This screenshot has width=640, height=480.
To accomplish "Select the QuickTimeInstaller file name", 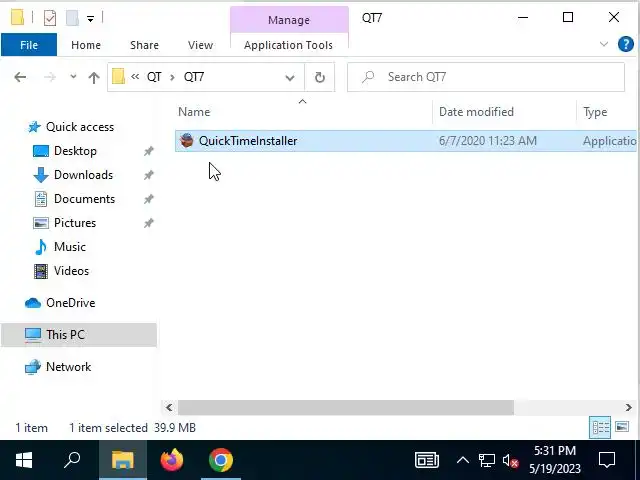I will point(248,141).
